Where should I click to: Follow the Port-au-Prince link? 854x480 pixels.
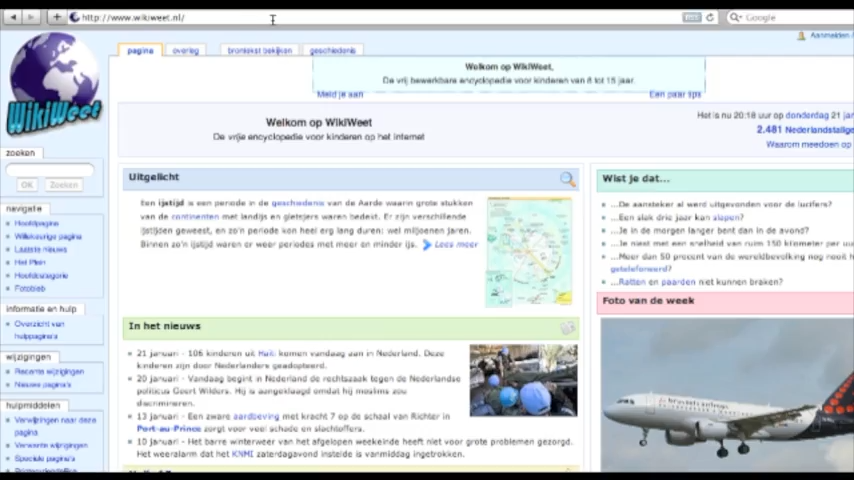click(169, 429)
